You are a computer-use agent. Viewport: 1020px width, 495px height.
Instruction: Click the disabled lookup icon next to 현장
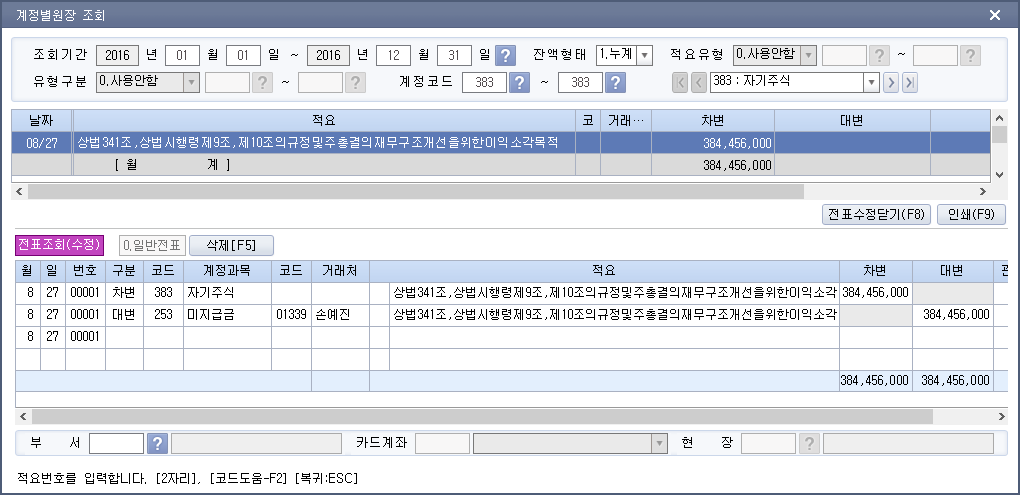pos(809,444)
